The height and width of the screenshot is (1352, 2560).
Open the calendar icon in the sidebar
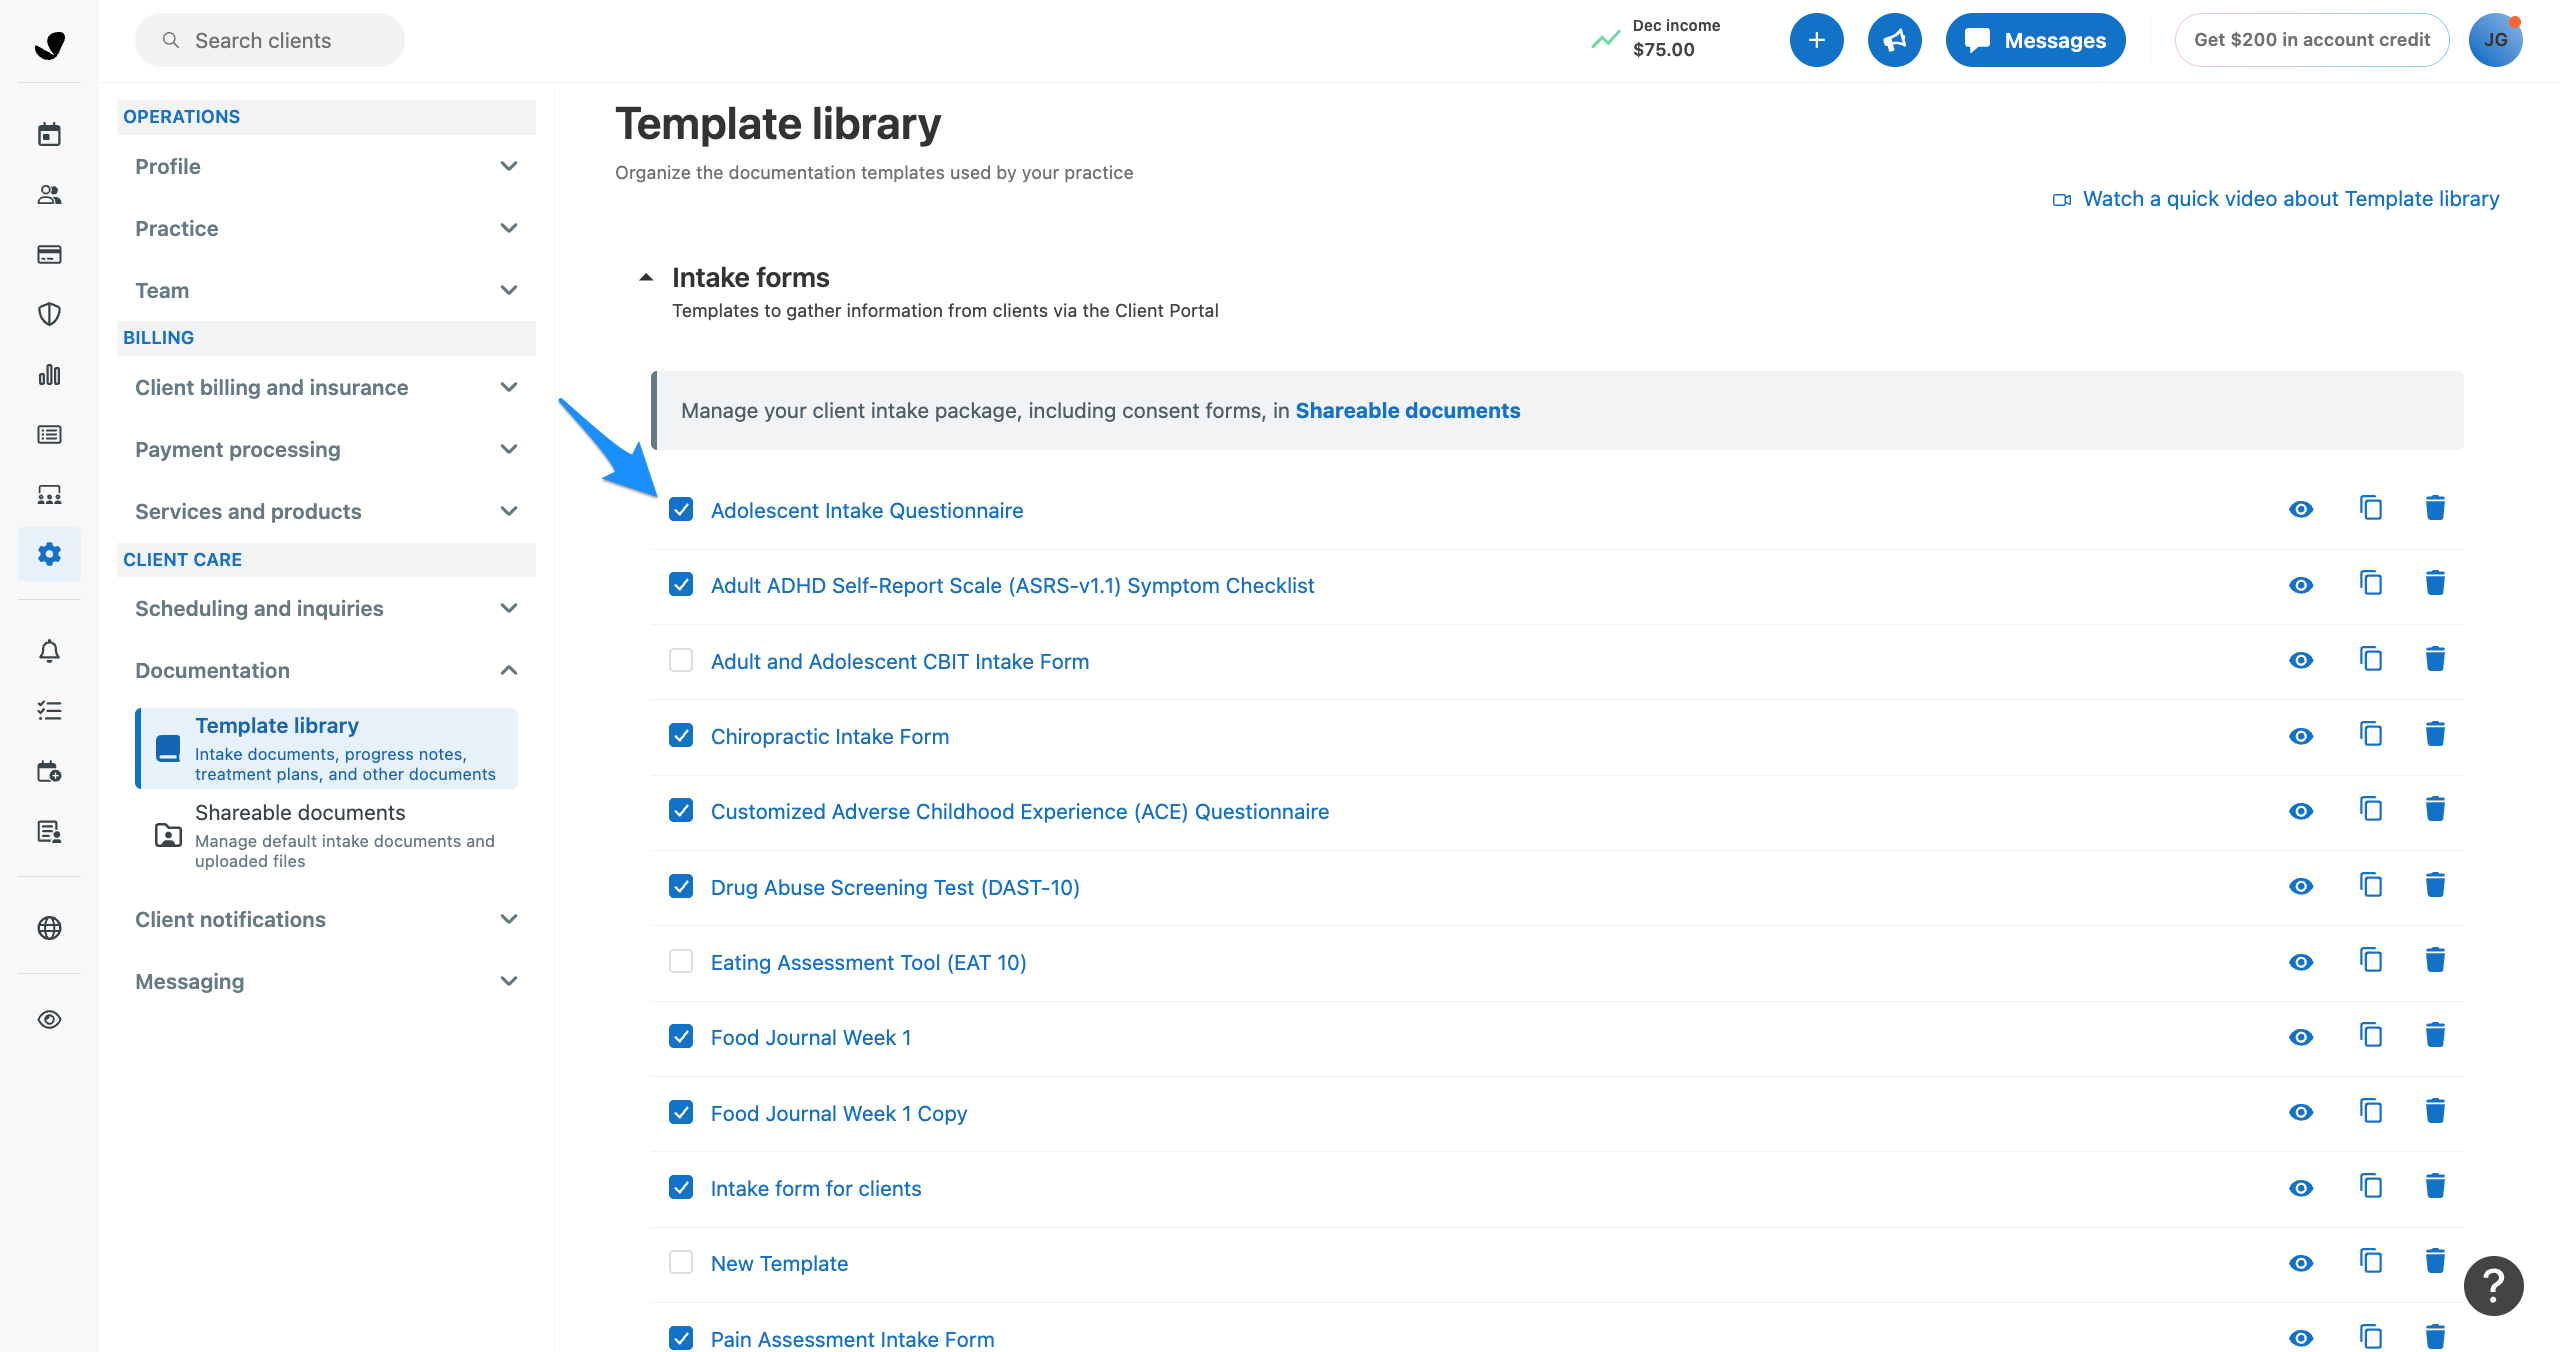tap(49, 133)
